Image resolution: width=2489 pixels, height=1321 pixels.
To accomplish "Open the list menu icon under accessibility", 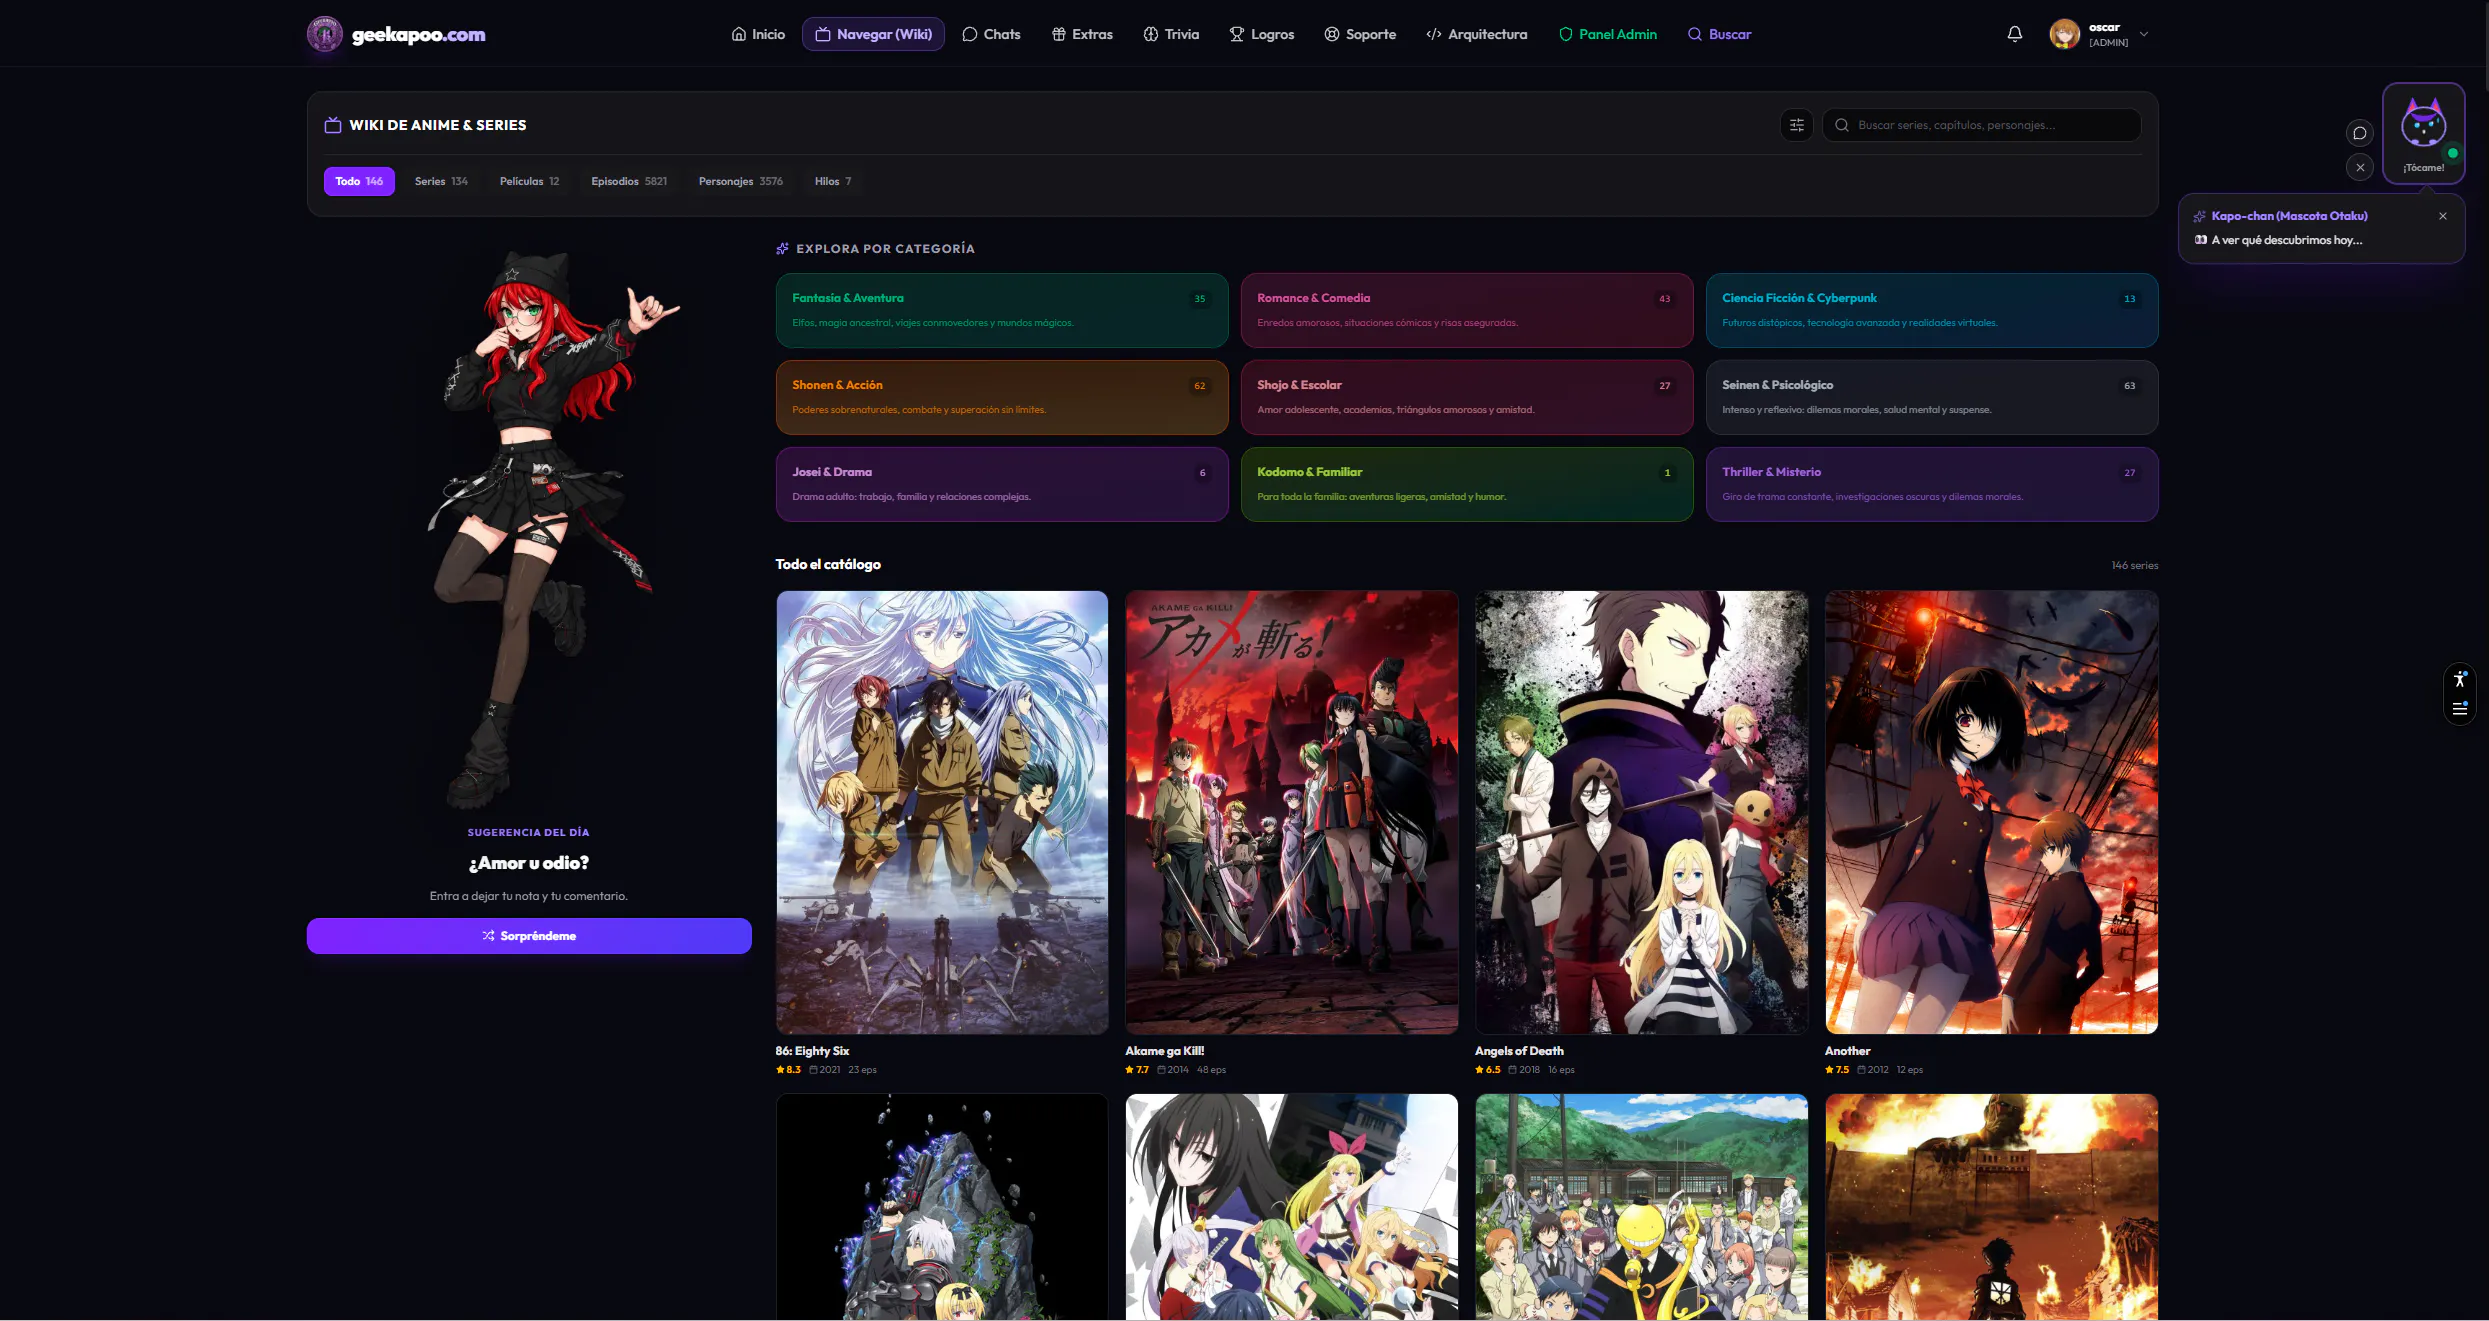I will click(2459, 709).
